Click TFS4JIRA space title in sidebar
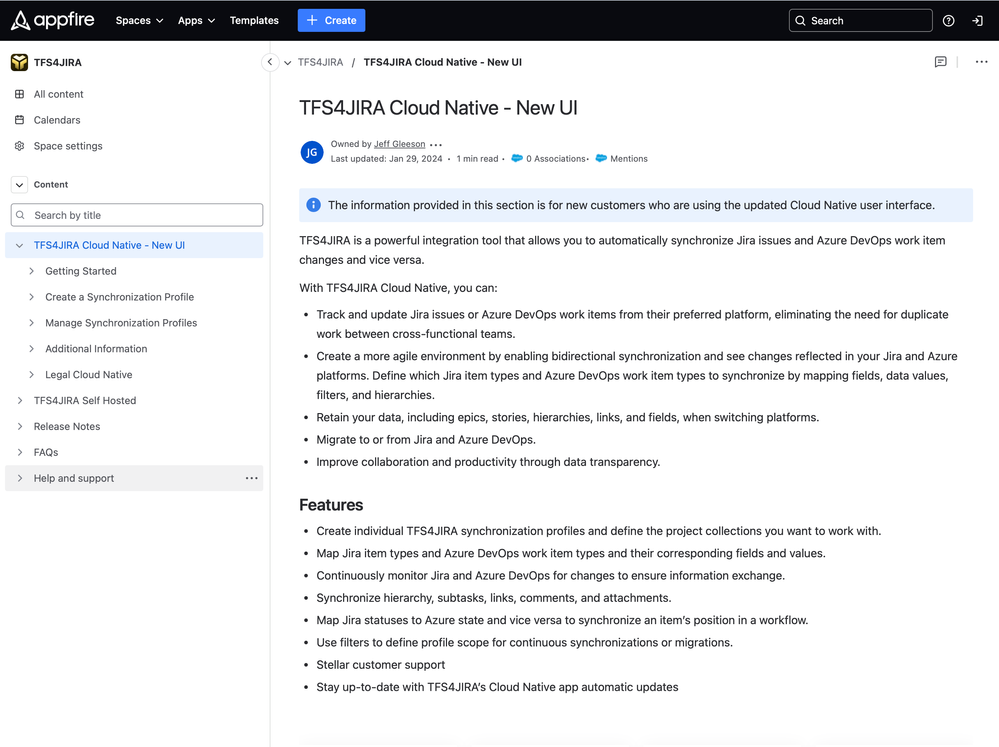The width and height of the screenshot is (999, 747). pos(57,62)
